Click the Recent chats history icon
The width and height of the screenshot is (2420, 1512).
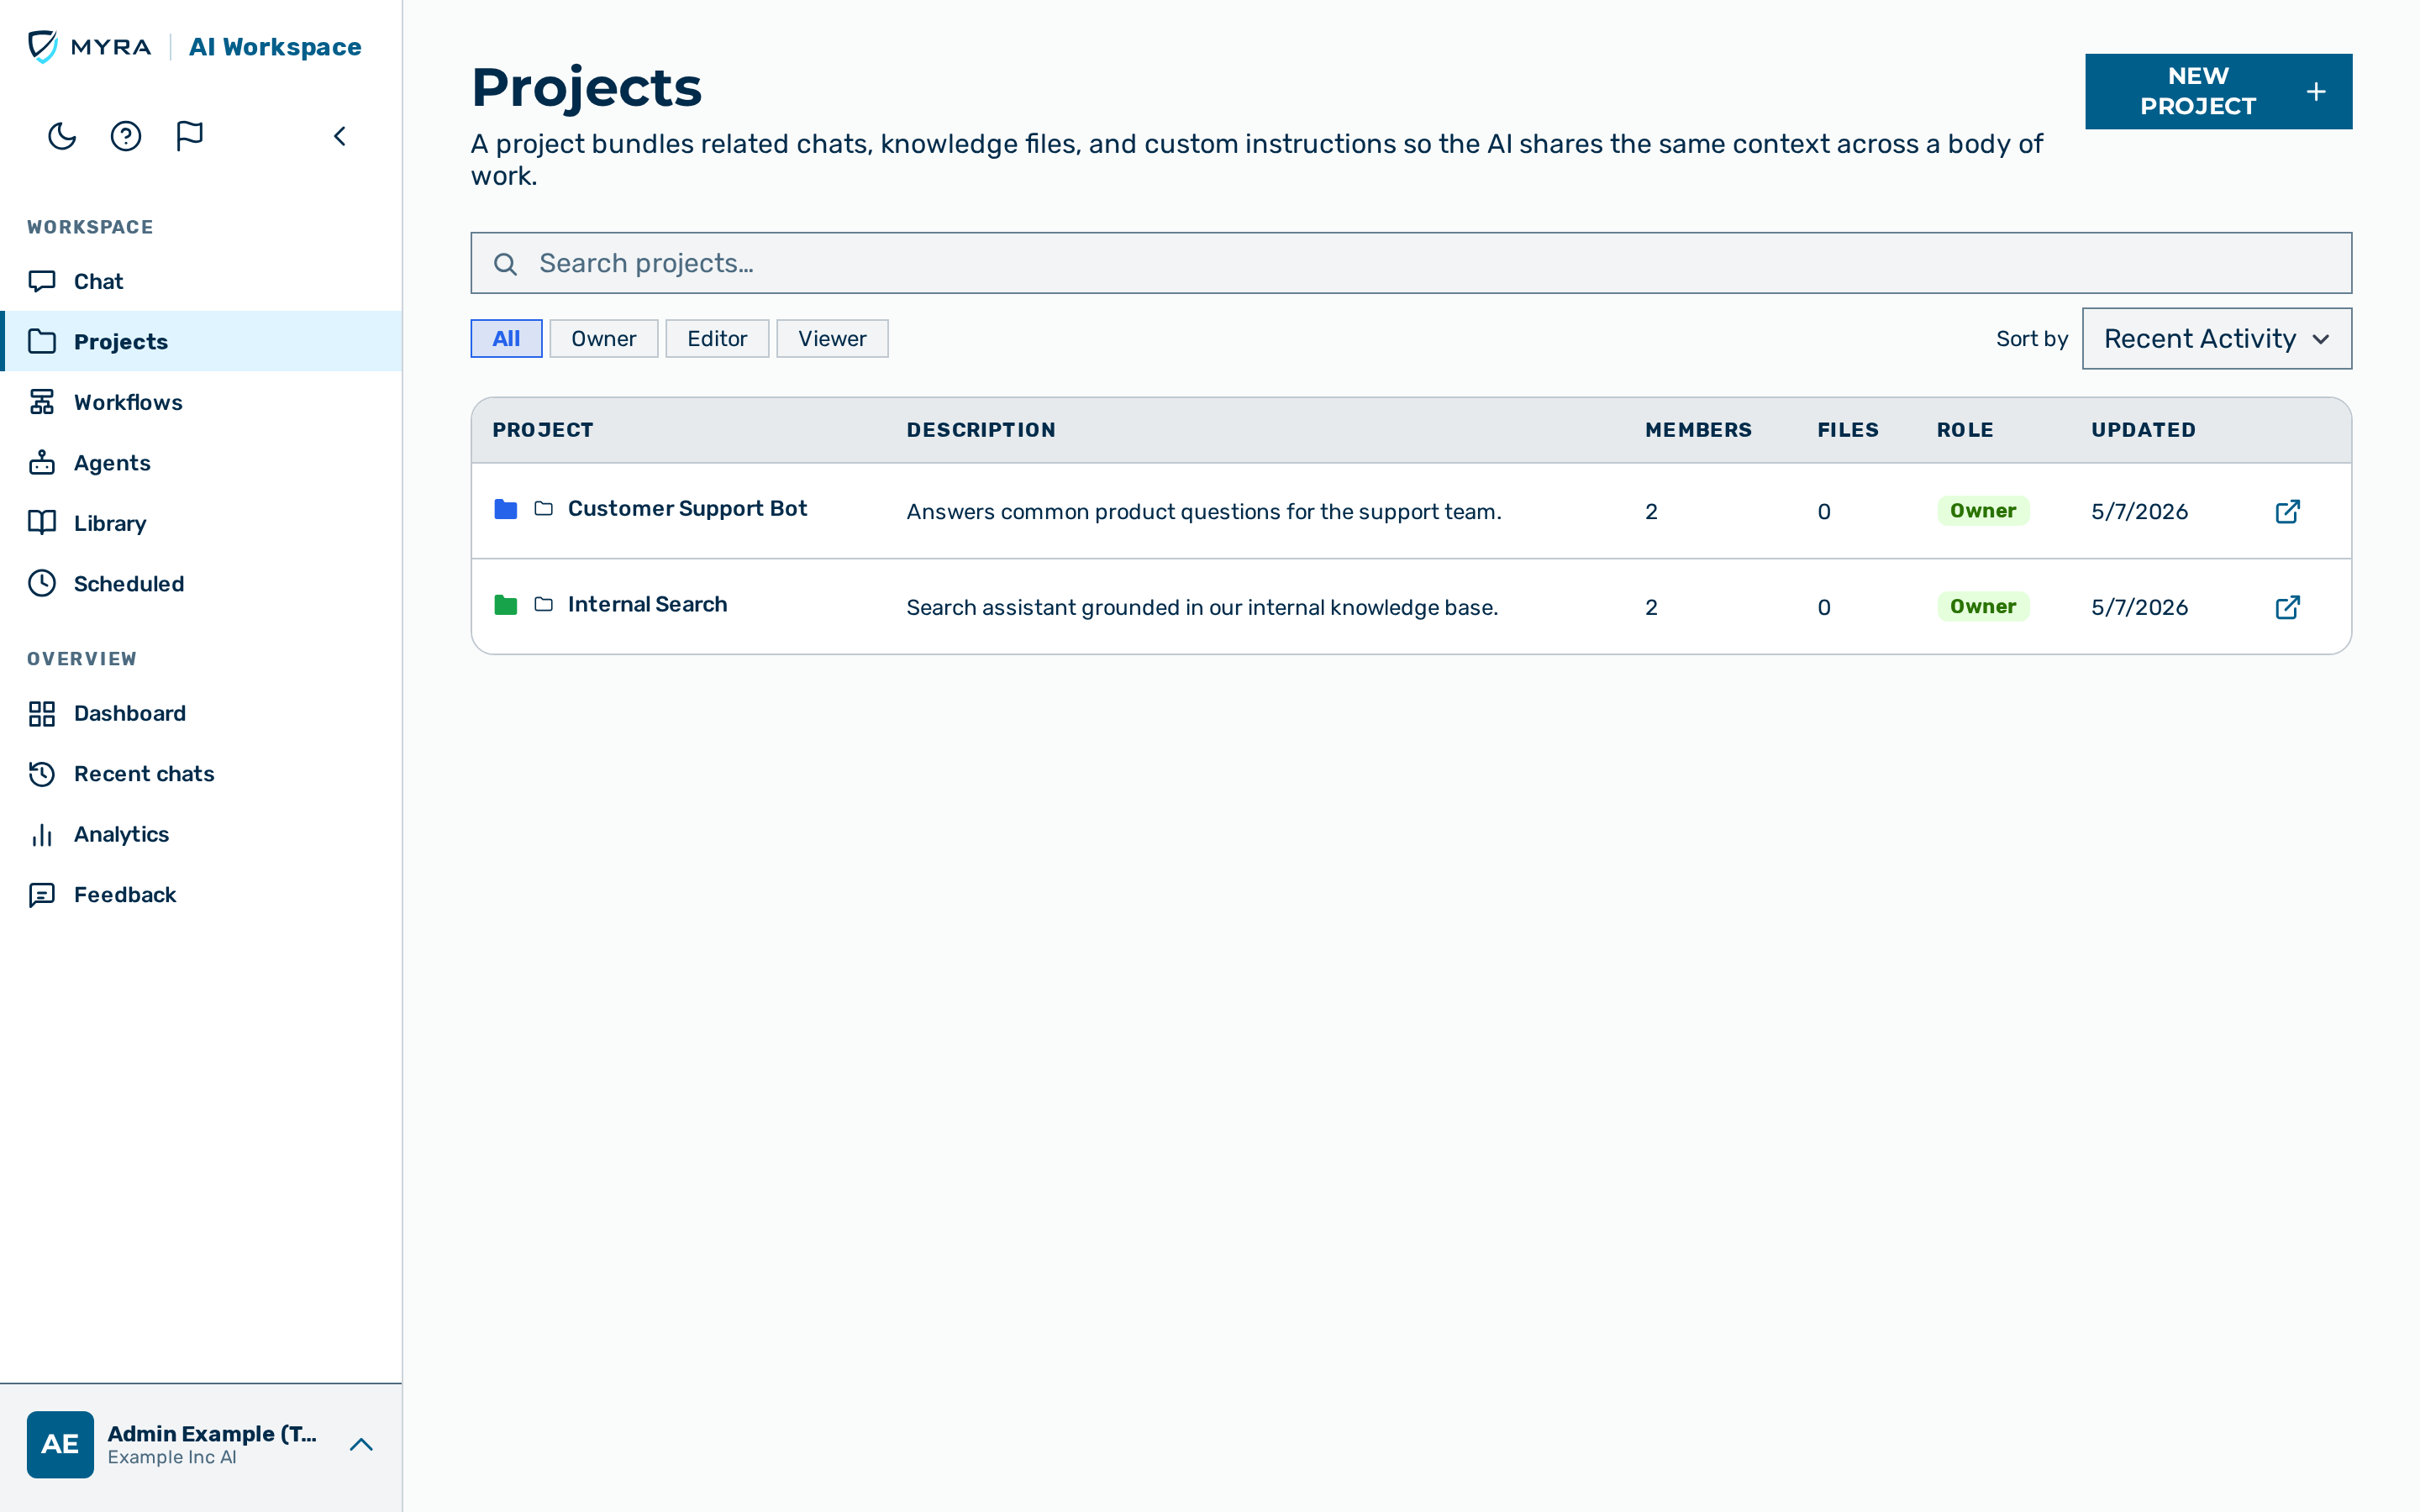pos(42,774)
